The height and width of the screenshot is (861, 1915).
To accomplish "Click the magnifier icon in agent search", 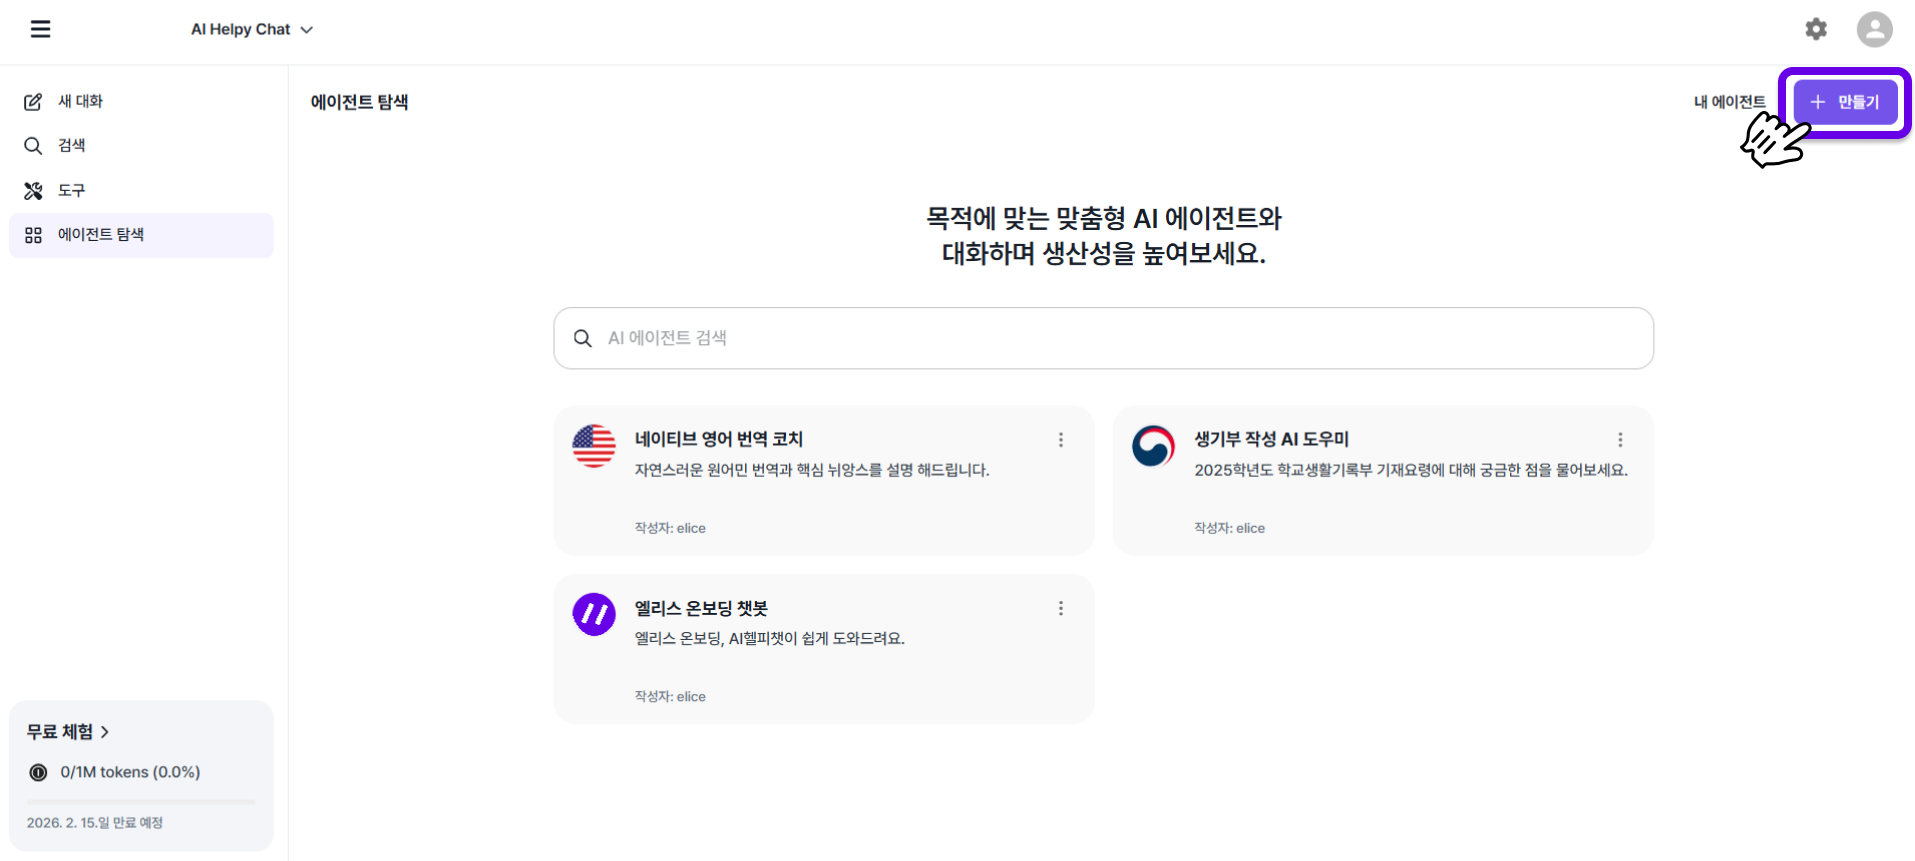I will point(583,339).
